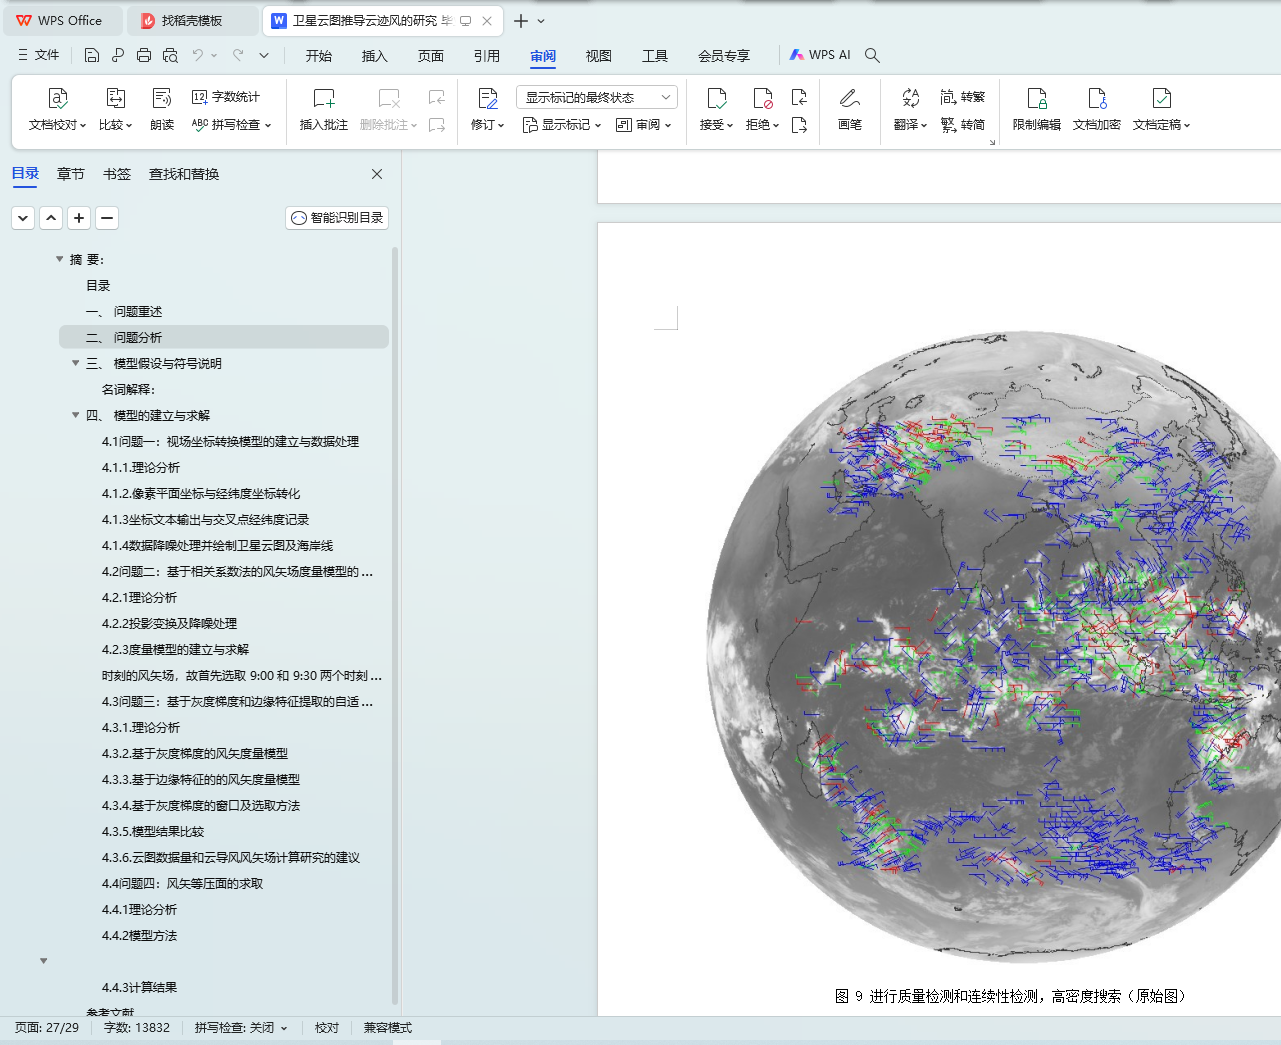Screen dimensions: 1281x1045
Task: Click the search magnifier next to WPS AI
Action: pyautogui.click(x=872, y=55)
